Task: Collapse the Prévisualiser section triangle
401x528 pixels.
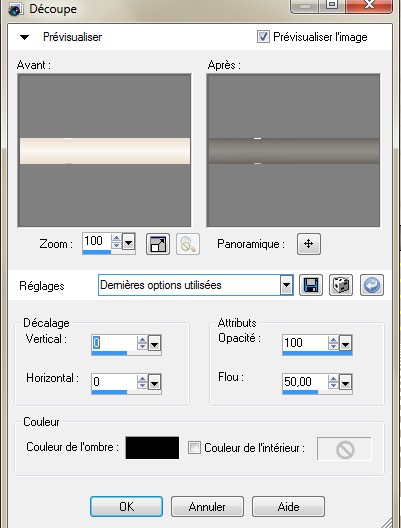Action: pyautogui.click(x=24, y=37)
